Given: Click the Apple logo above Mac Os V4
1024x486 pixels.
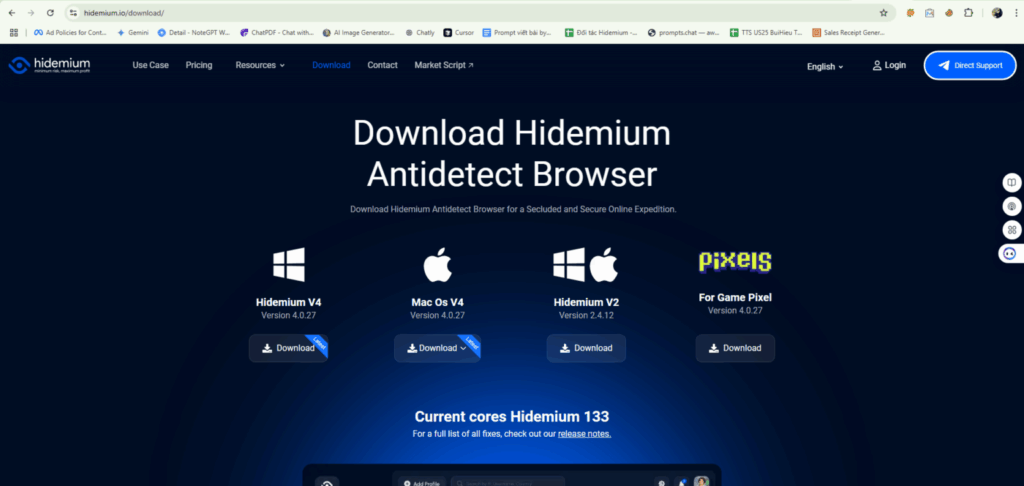Looking at the screenshot, I should (438, 265).
